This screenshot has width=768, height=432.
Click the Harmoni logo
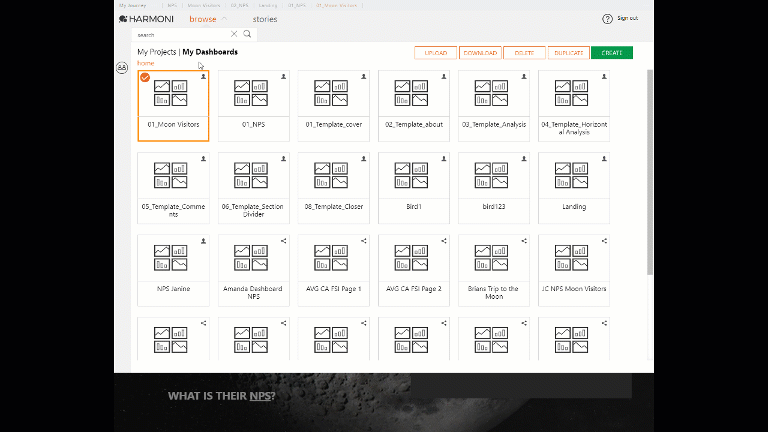point(146,19)
